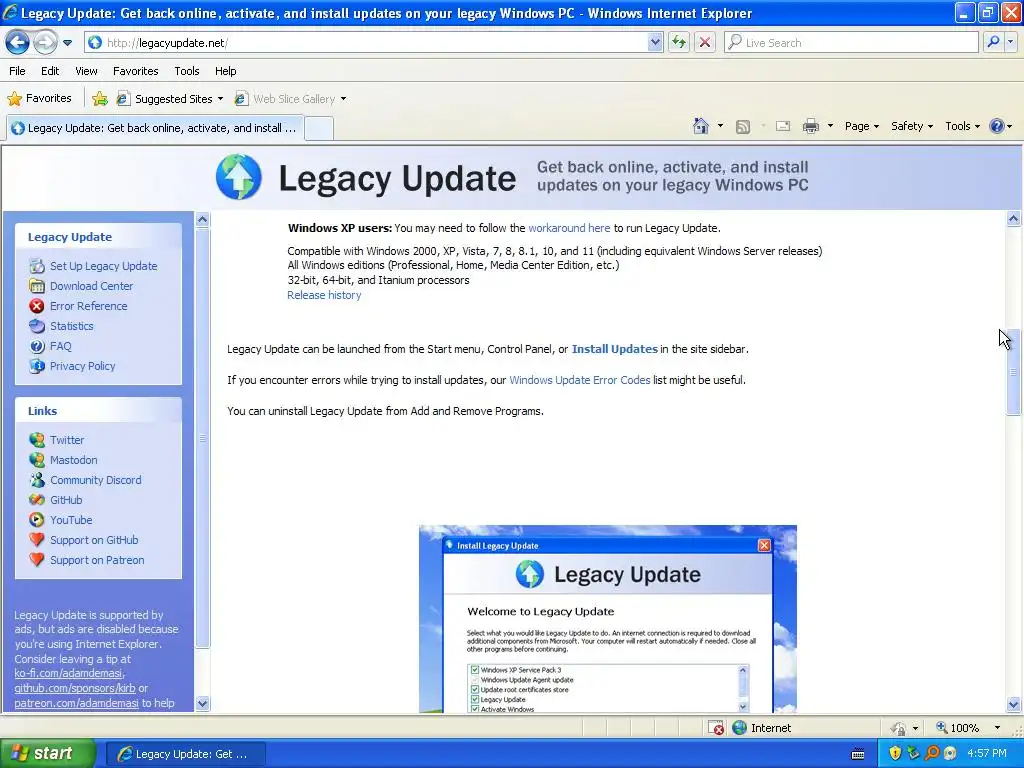
Task: Click the Error Reference red X icon
Action: coord(37,306)
